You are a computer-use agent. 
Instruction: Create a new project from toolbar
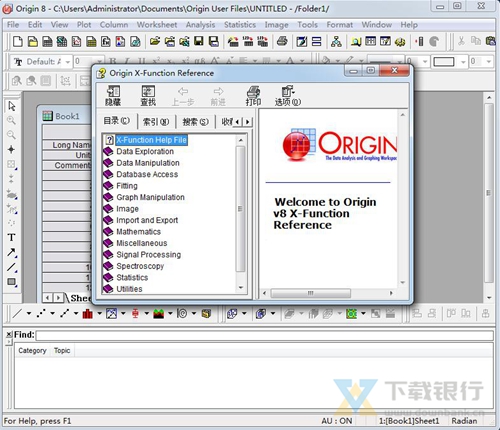[18, 42]
